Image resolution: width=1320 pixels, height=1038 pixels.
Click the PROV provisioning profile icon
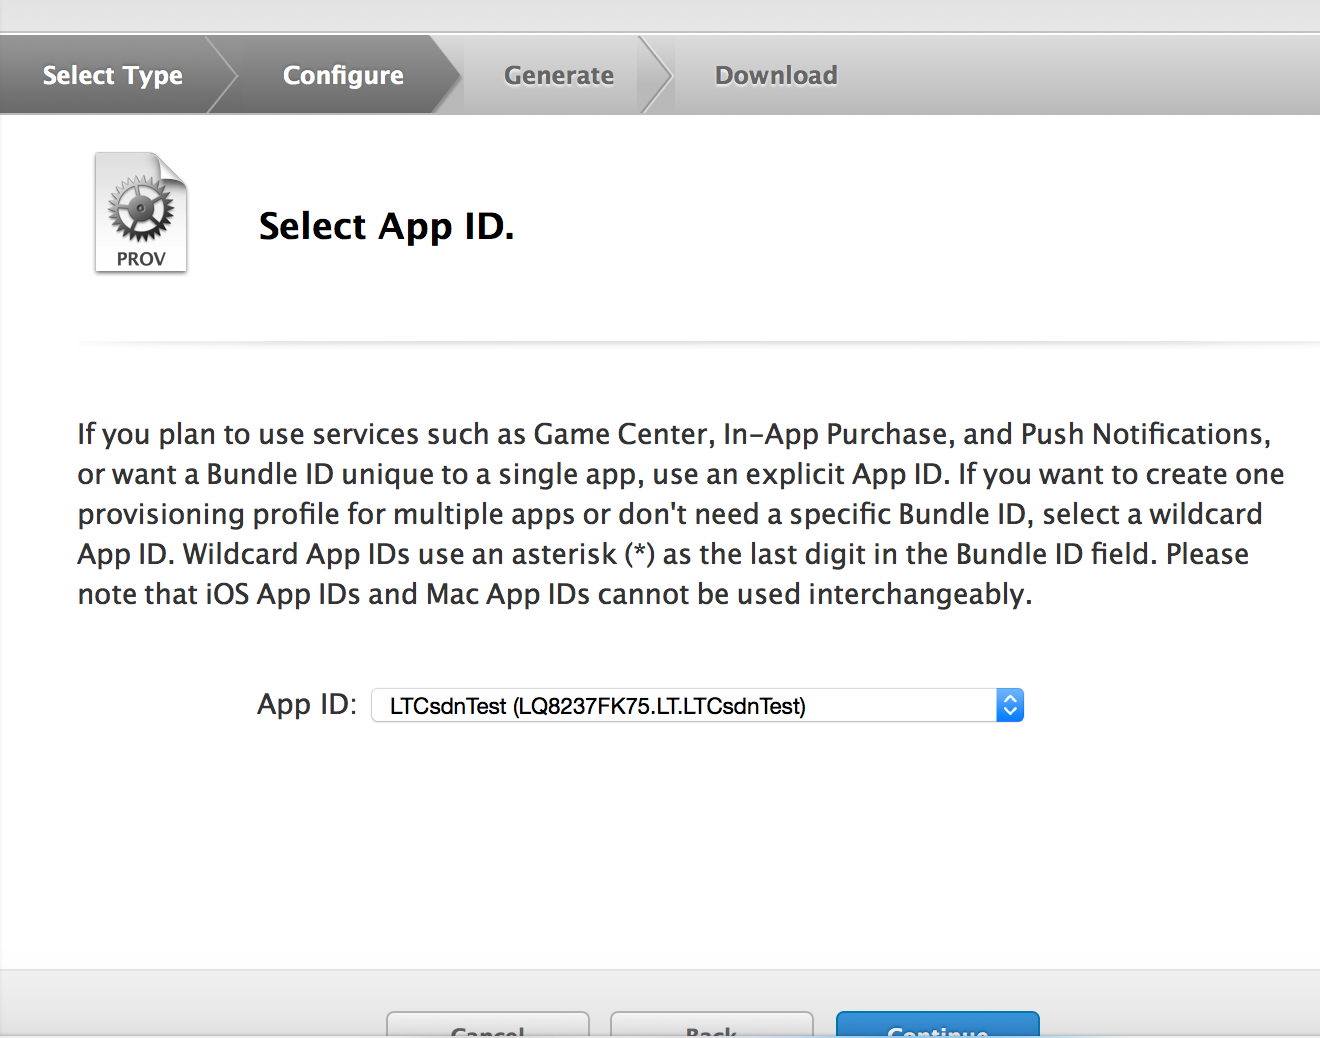click(x=141, y=212)
